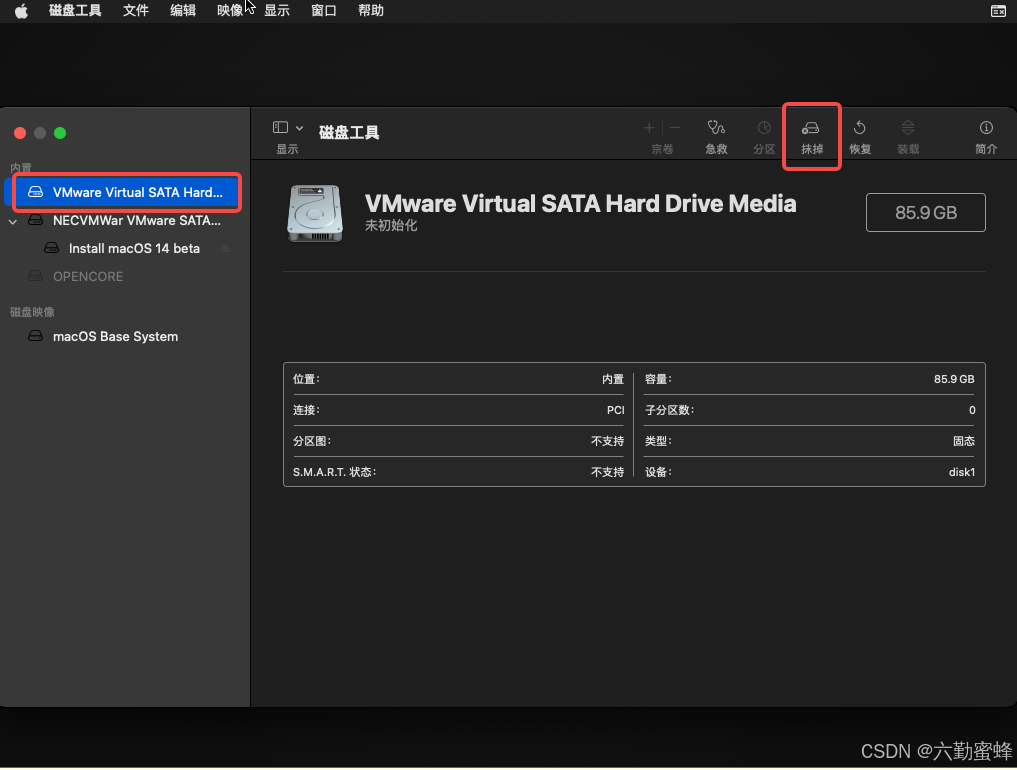
Task: Click the 类型 value 固态
Action: [x=964, y=441]
